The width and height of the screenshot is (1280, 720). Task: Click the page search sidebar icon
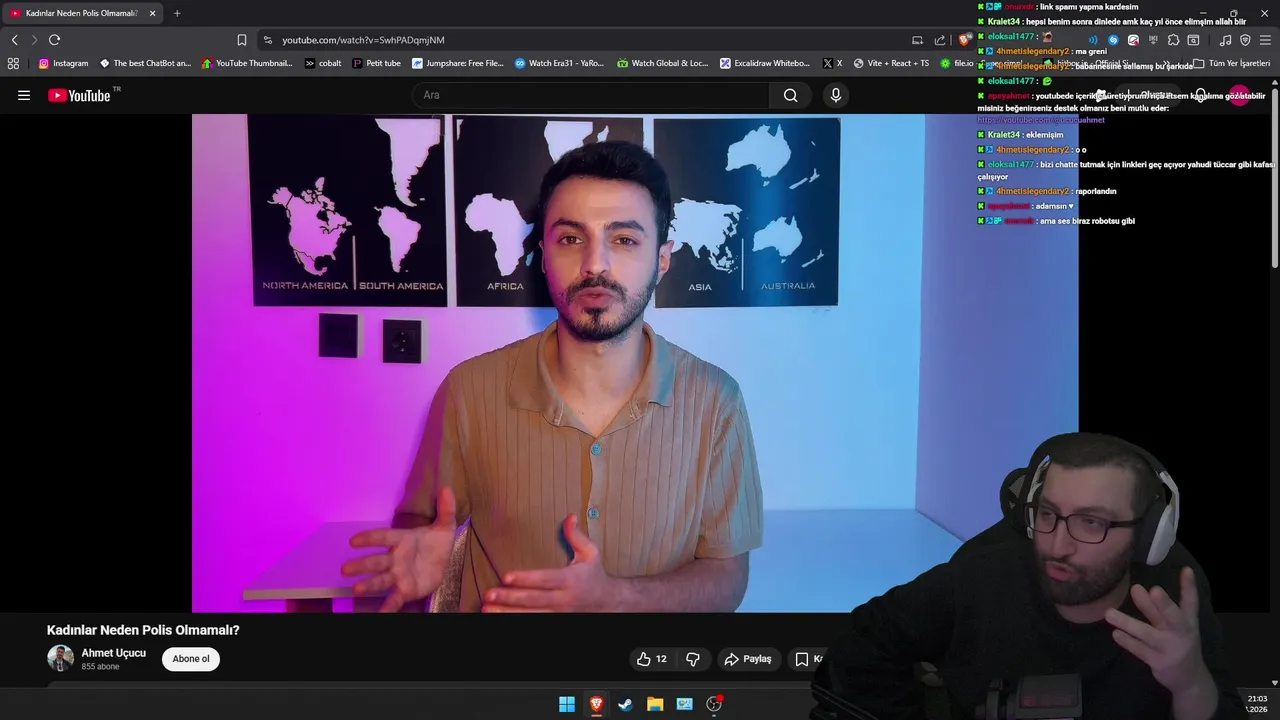[1193, 40]
